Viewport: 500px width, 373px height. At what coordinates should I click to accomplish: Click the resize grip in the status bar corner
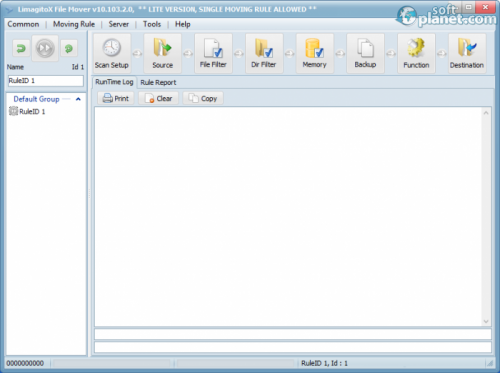point(490,363)
